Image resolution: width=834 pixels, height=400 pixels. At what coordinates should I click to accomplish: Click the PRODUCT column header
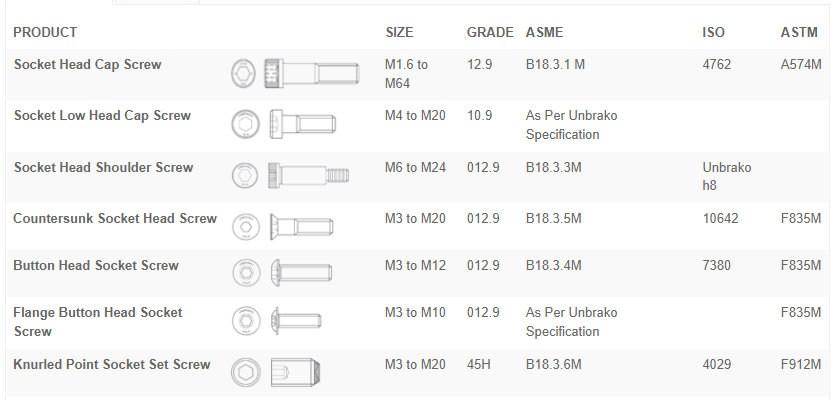point(45,33)
